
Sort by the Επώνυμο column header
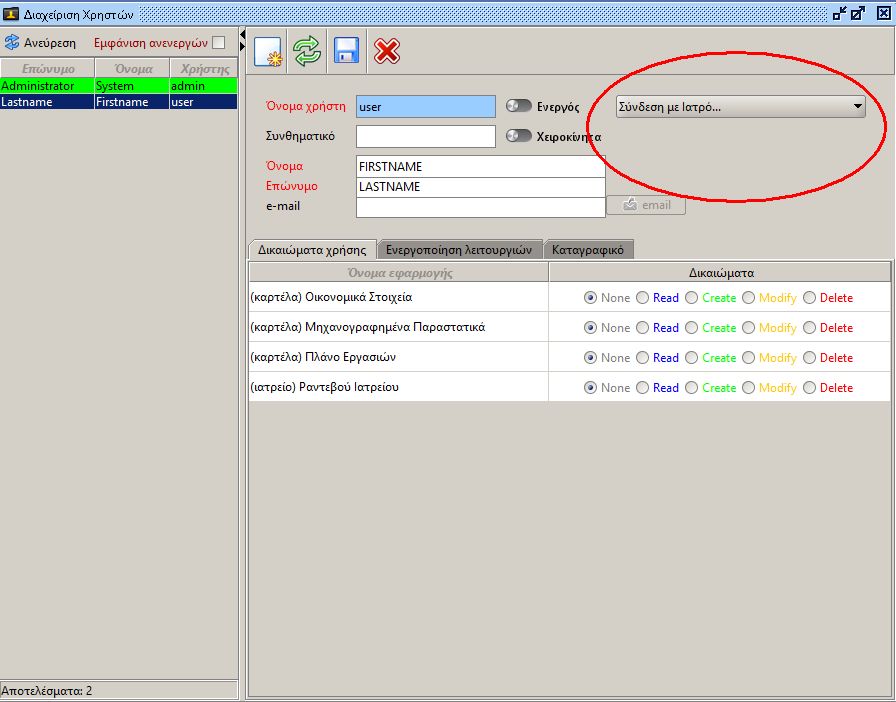(x=47, y=69)
